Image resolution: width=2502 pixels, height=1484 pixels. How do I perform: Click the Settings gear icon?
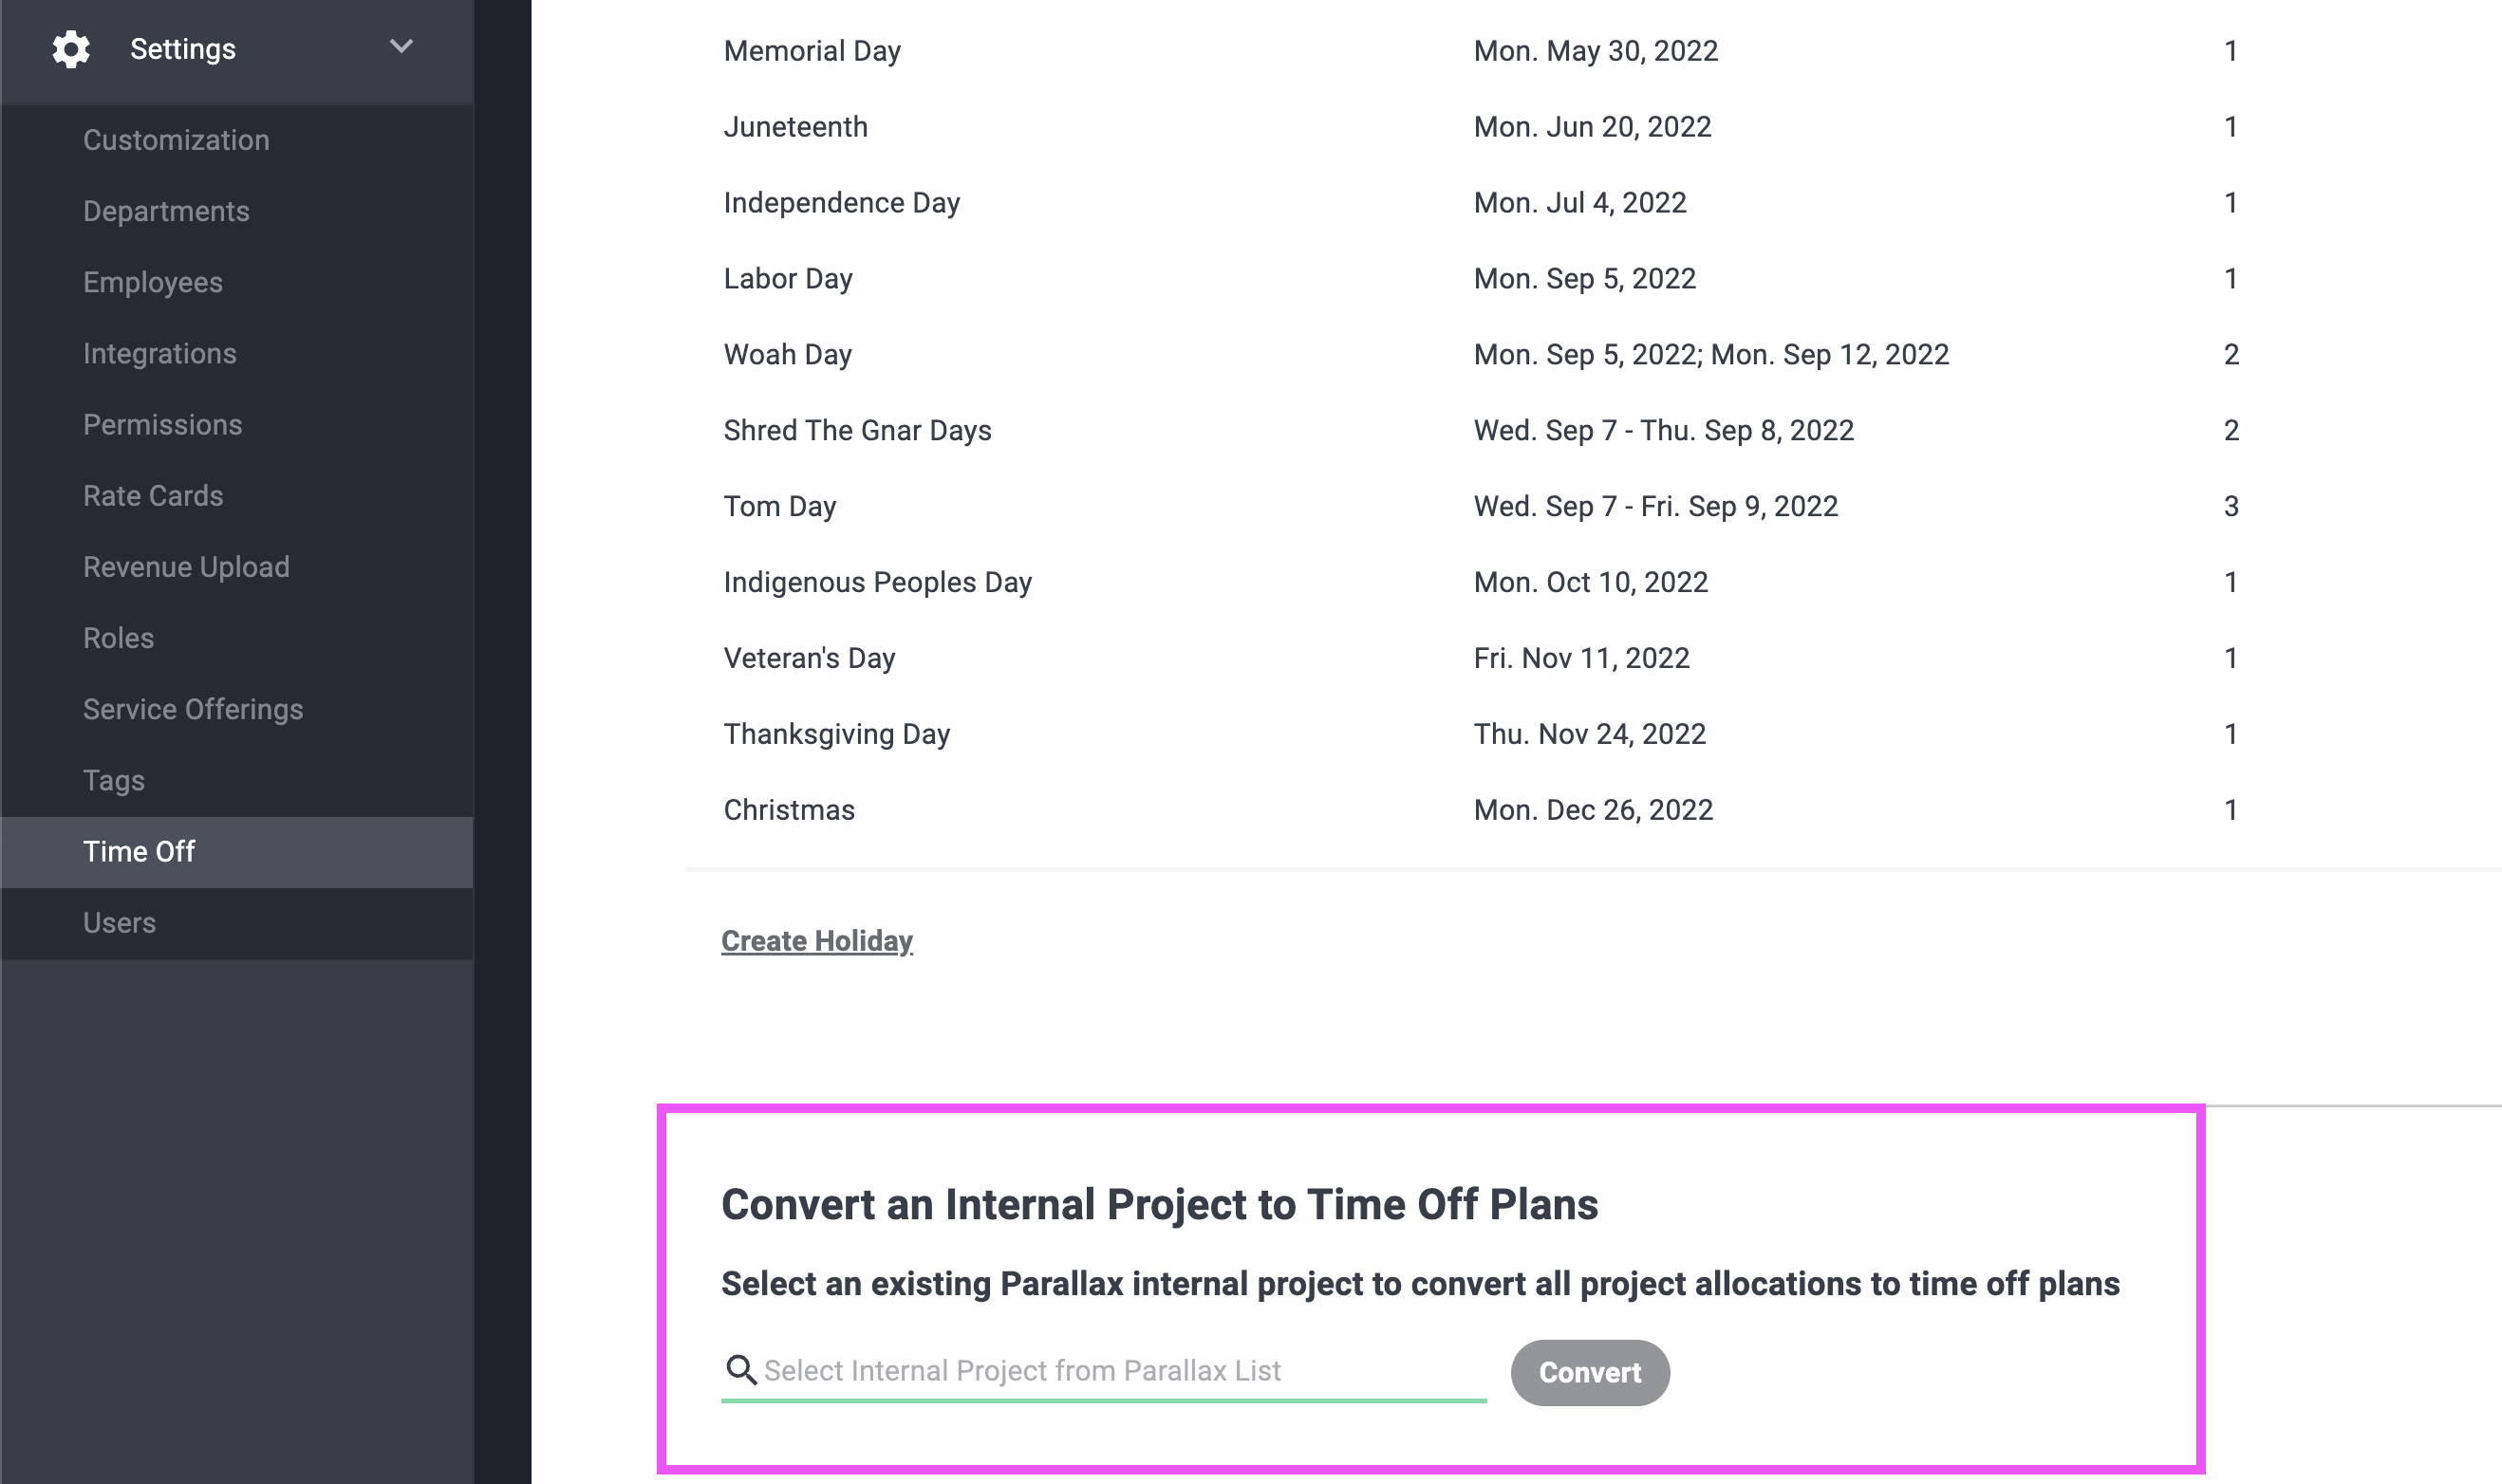pyautogui.click(x=71, y=49)
